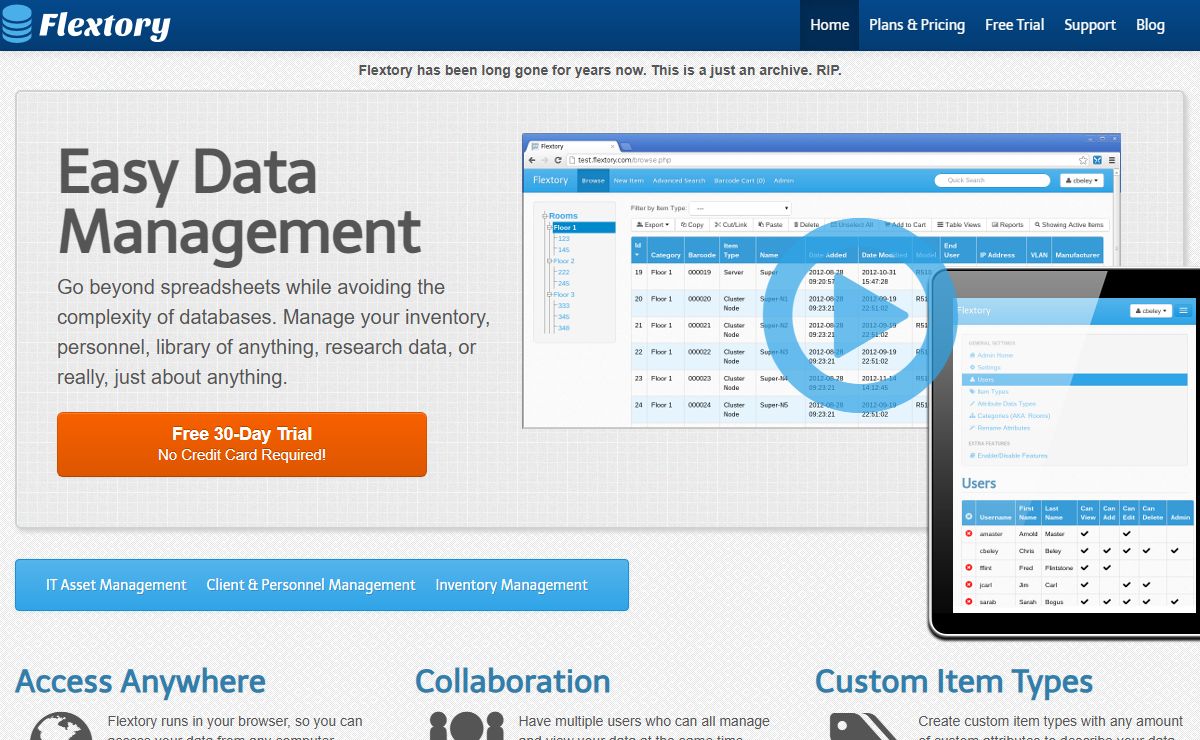Click Enable/Disable Features on tablet screenshot

pos(1008,456)
